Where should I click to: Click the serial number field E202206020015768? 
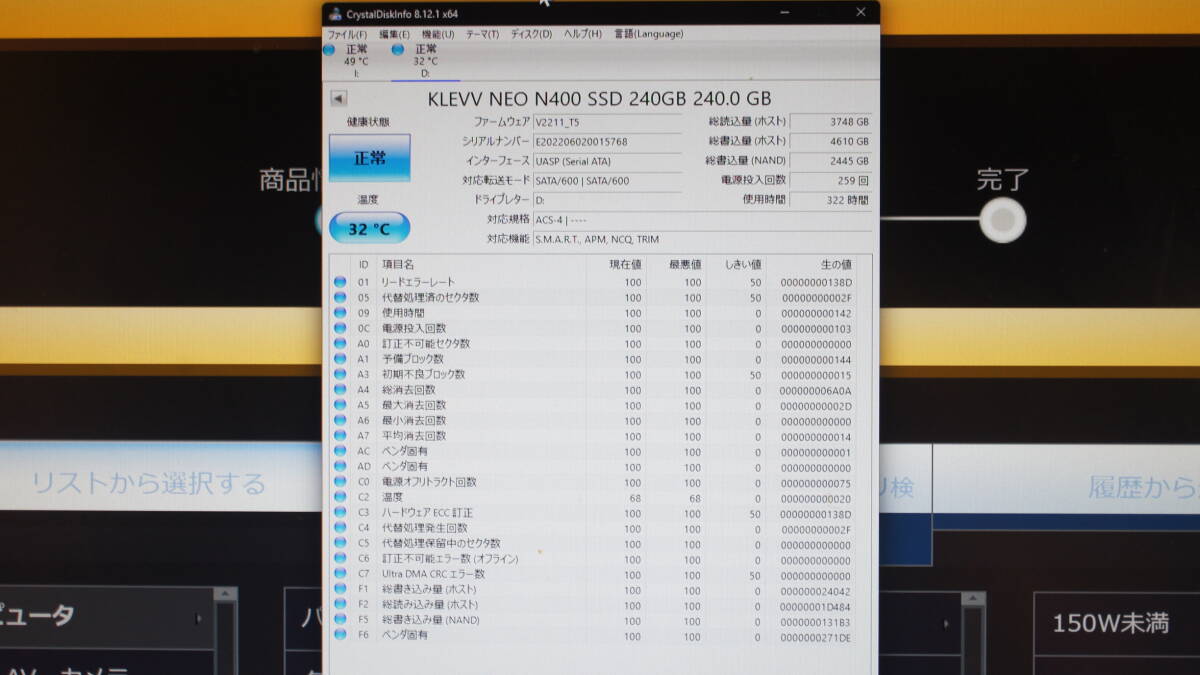[607, 141]
